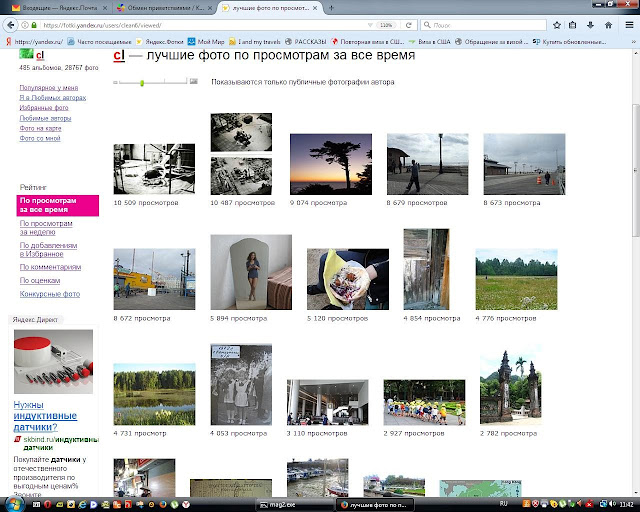640x512 pixels.
Task: Click the green padlock site security icon
Action: pos(34,25)
